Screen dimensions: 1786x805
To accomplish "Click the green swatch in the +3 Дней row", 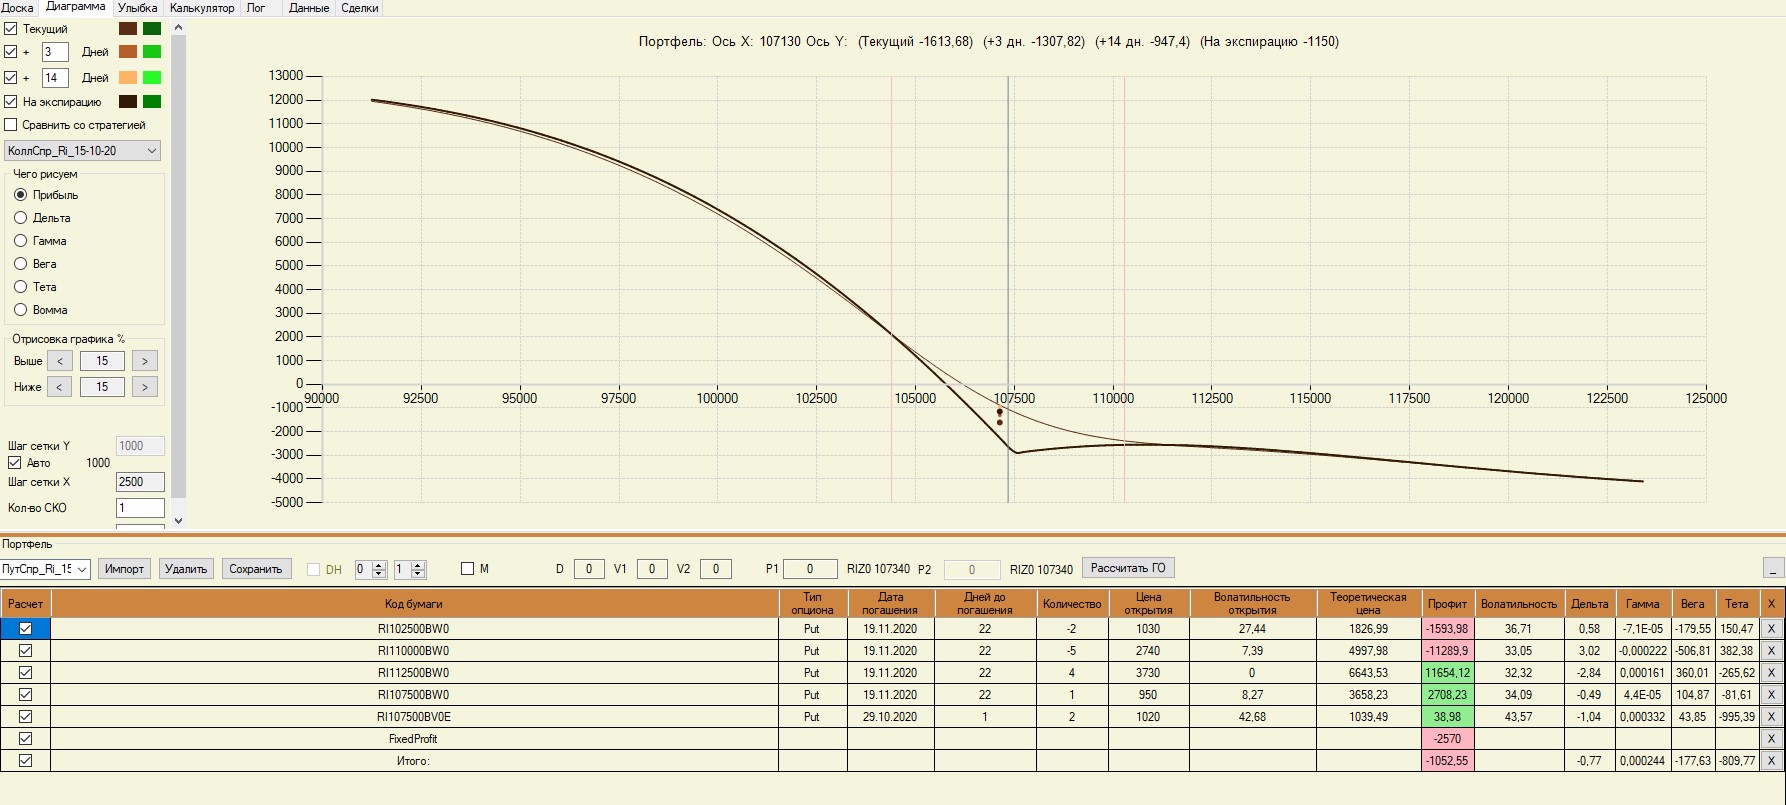I will [x=152, y=52].
